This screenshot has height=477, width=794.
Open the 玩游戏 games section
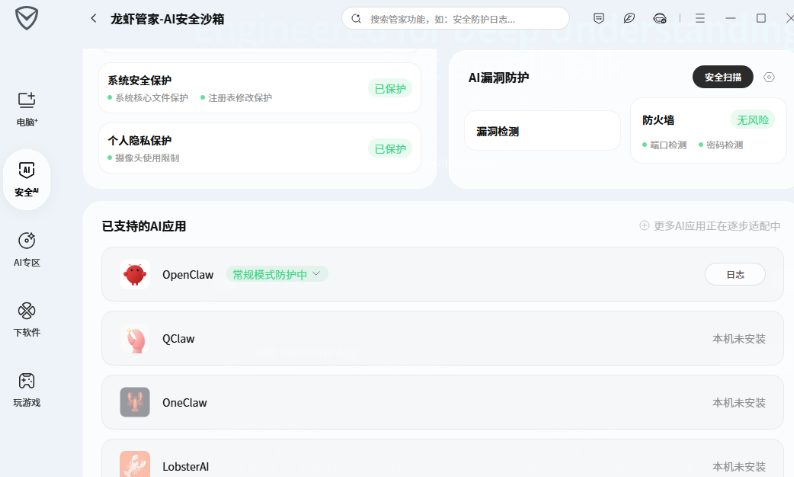pos(27,388)
